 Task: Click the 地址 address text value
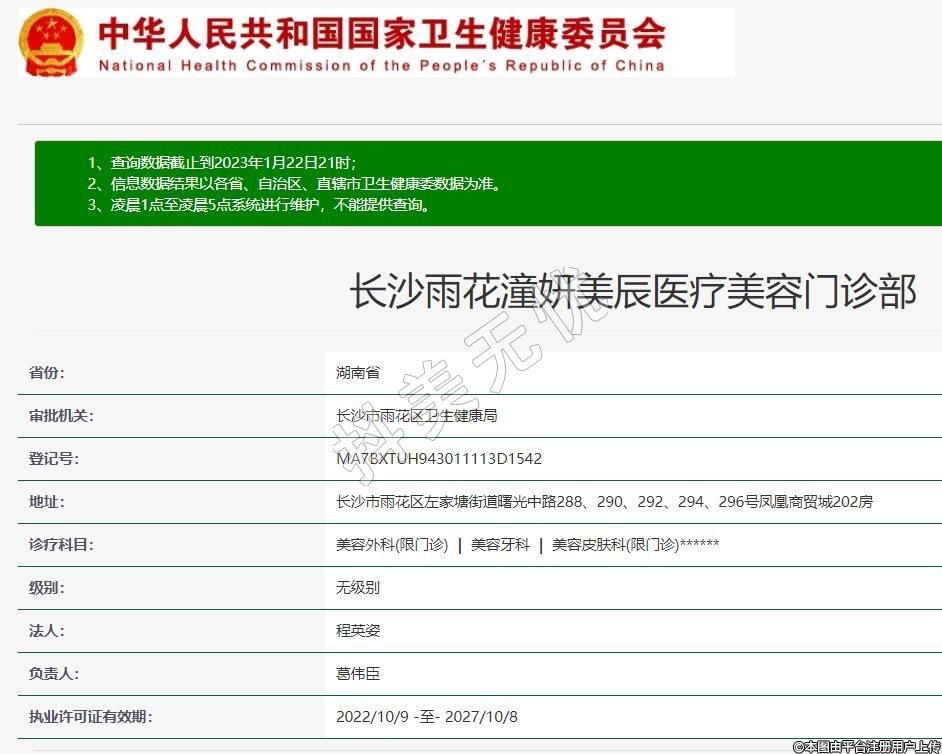point(604,502)
